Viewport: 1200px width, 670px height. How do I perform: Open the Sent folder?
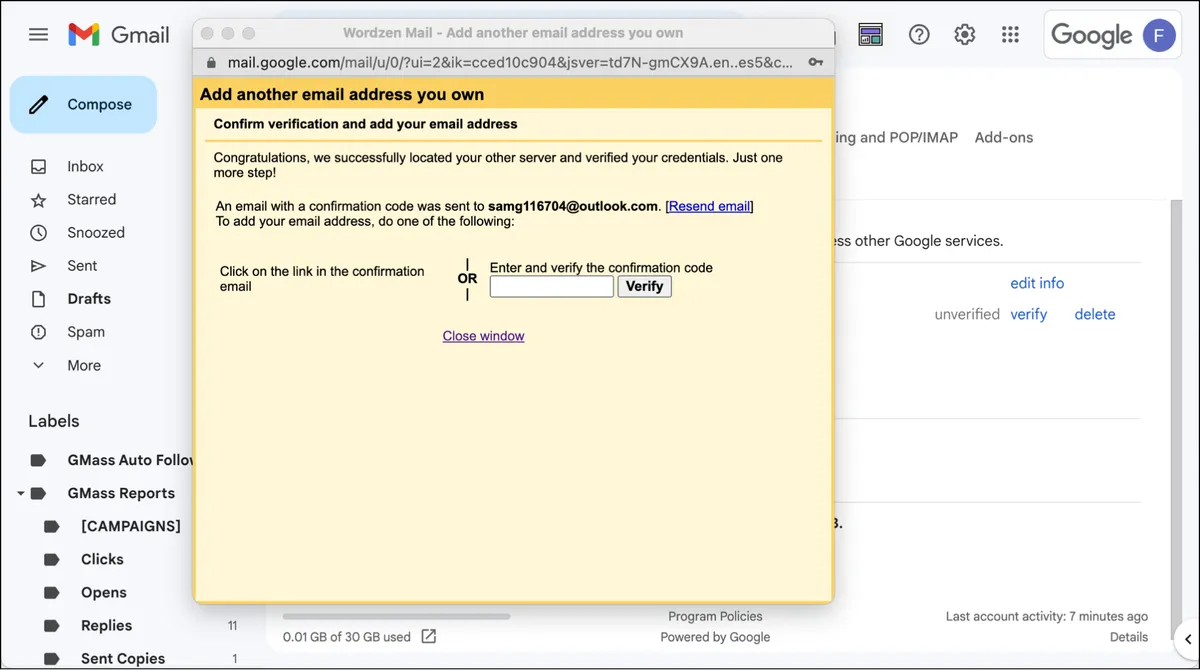(x=82, y=266)
